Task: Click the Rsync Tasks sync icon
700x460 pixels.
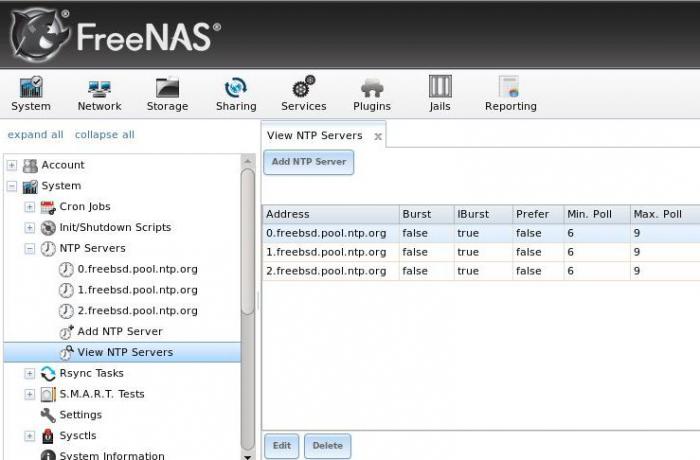Action: [48, 373]
